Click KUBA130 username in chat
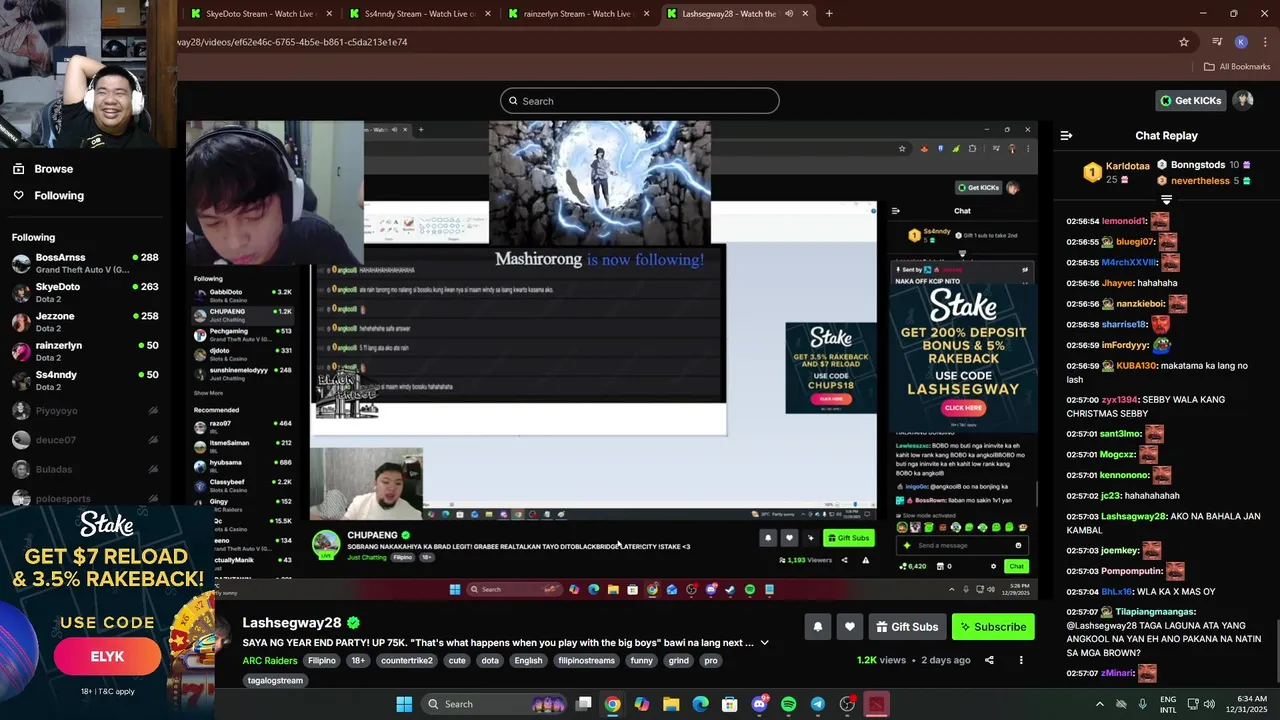Image resolution: width=1280 pixels, height=720 pixels. coord(1136,366)
